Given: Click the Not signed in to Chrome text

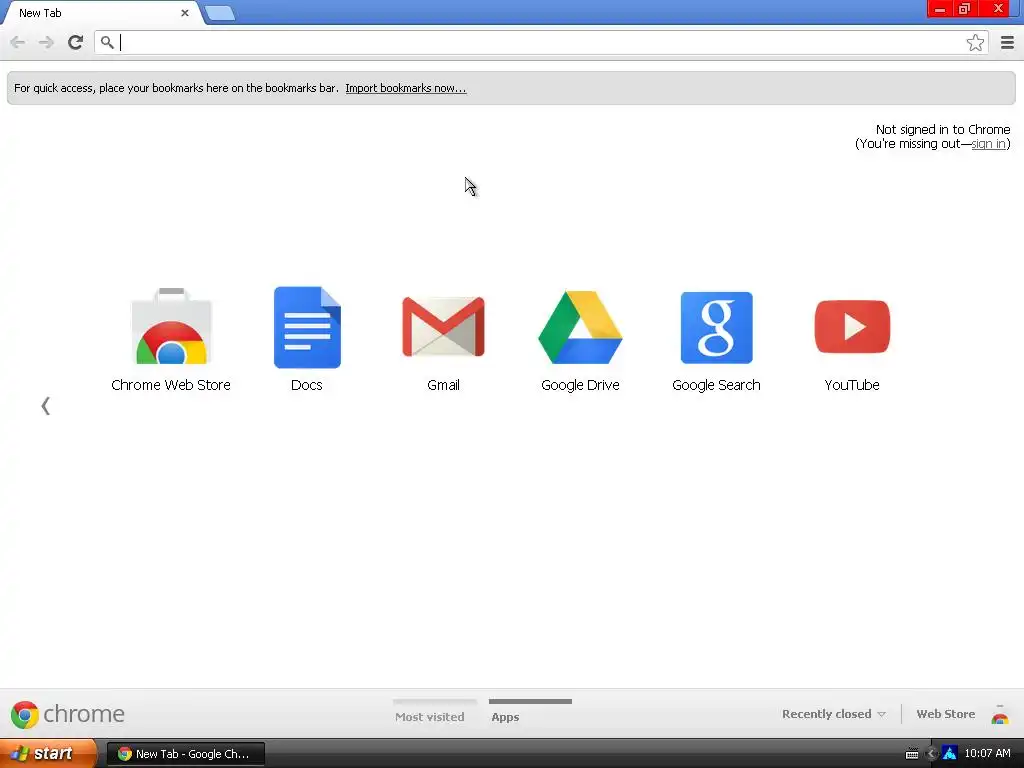Looking at the screenshot, I should click(x=942, y=129).
